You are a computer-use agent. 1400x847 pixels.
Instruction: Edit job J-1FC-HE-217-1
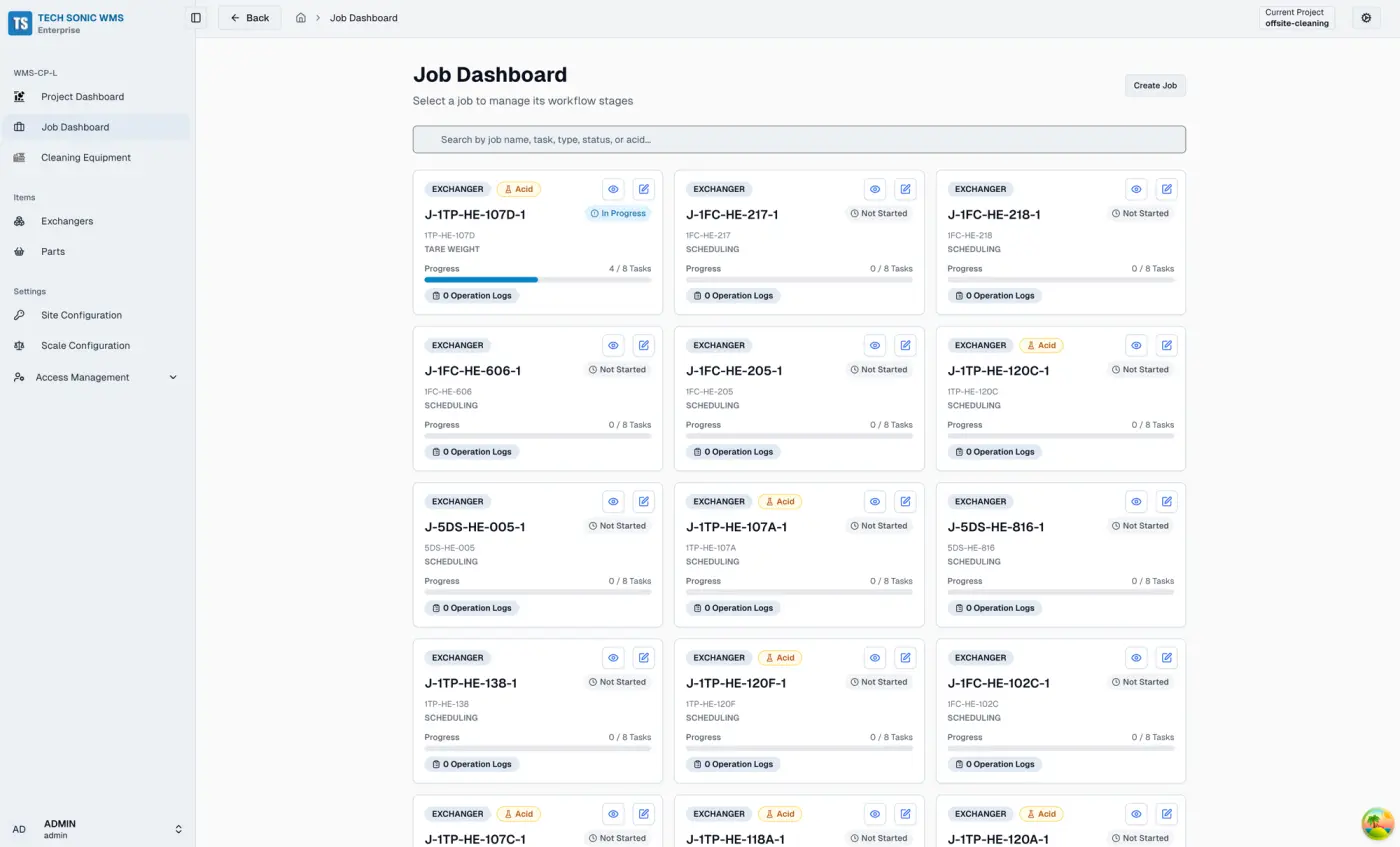(905, 189)
